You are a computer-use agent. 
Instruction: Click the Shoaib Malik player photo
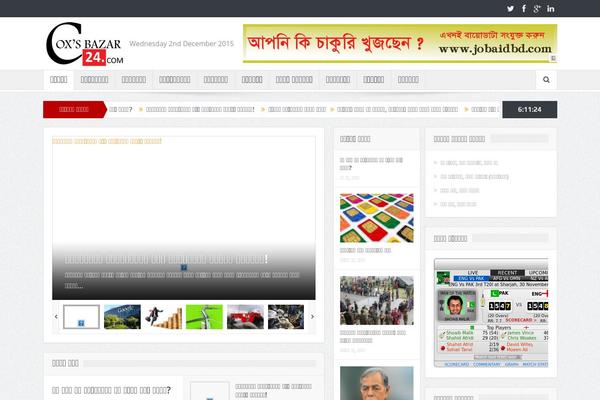tap(457, 305)
